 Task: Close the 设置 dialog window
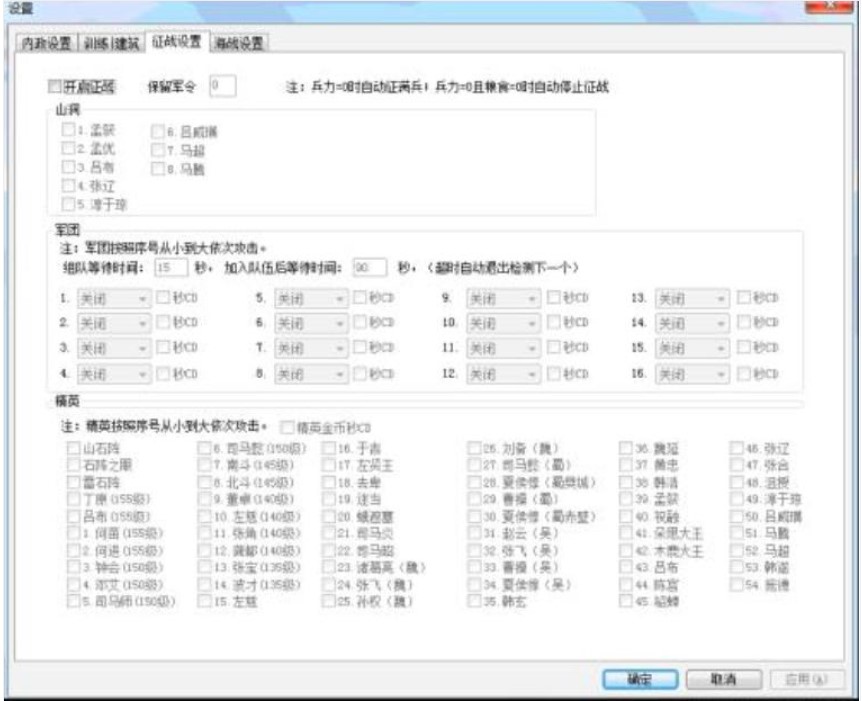tap(829, 5)
